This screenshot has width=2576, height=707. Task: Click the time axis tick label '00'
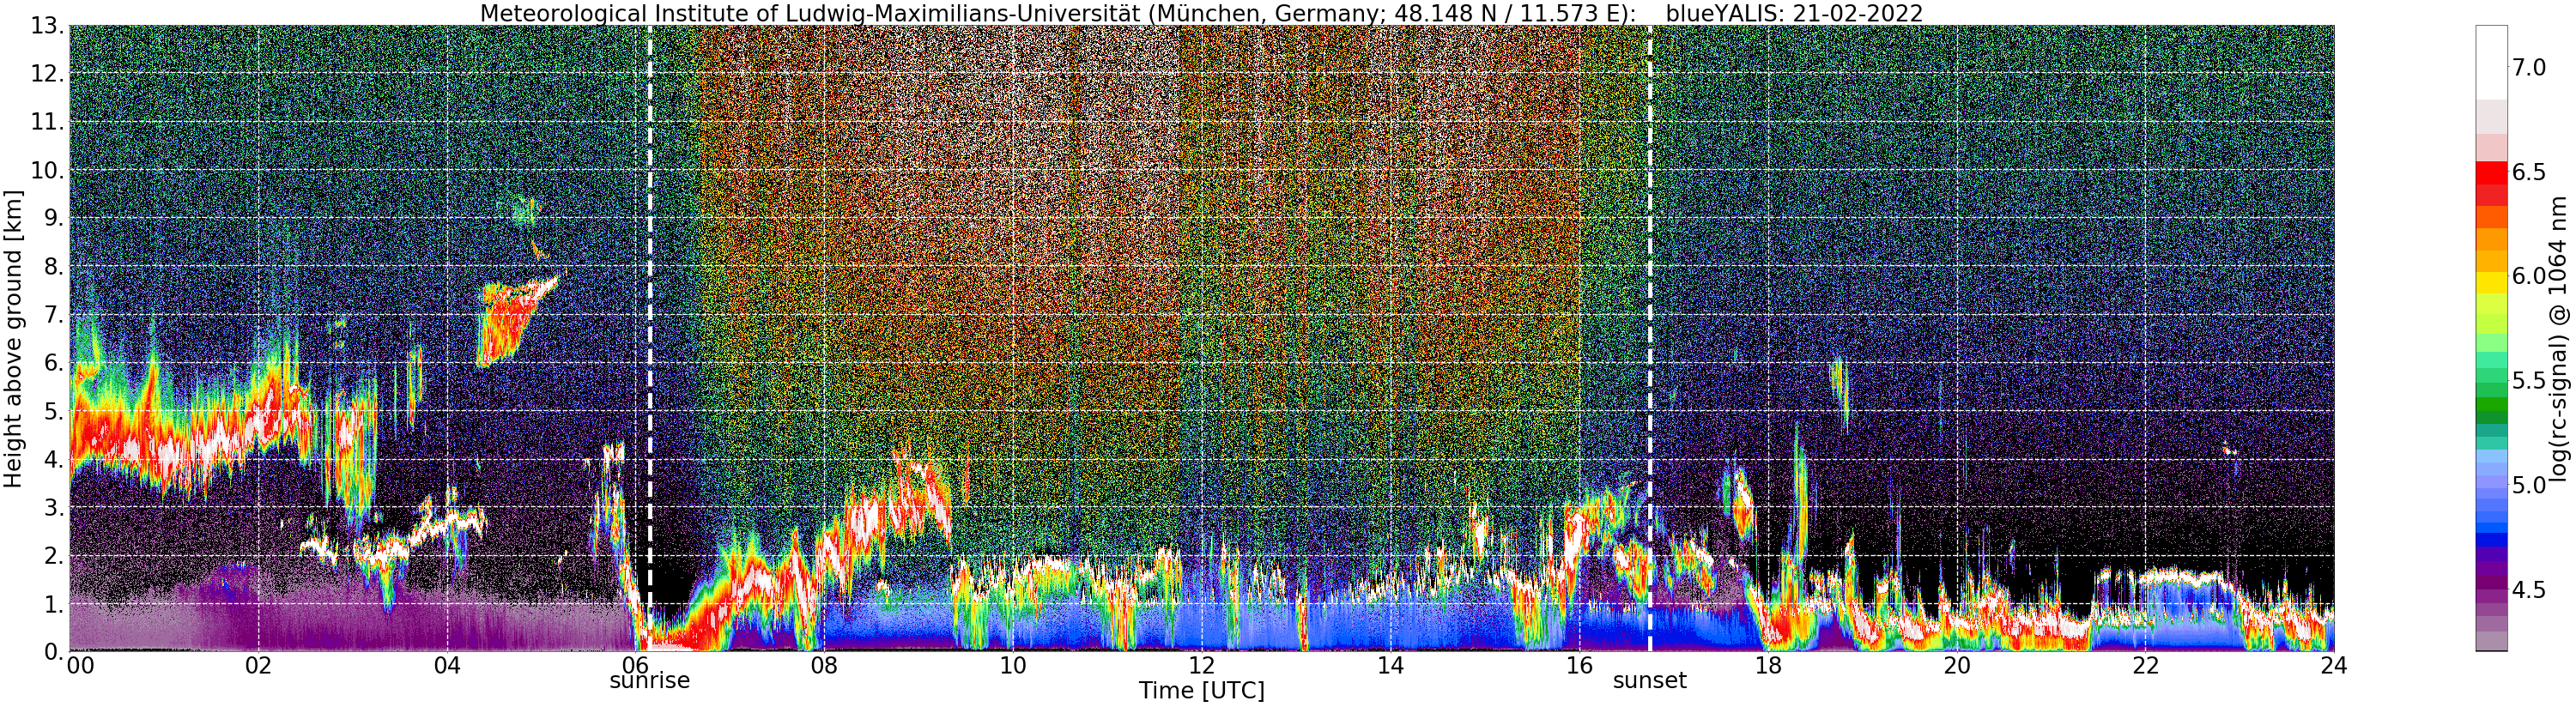click(79, 666)
